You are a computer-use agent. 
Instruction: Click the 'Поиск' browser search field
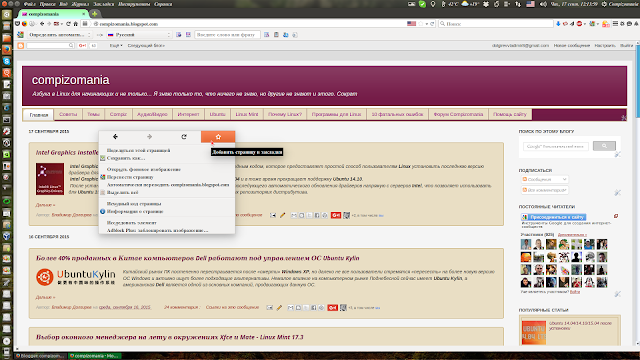496,24
